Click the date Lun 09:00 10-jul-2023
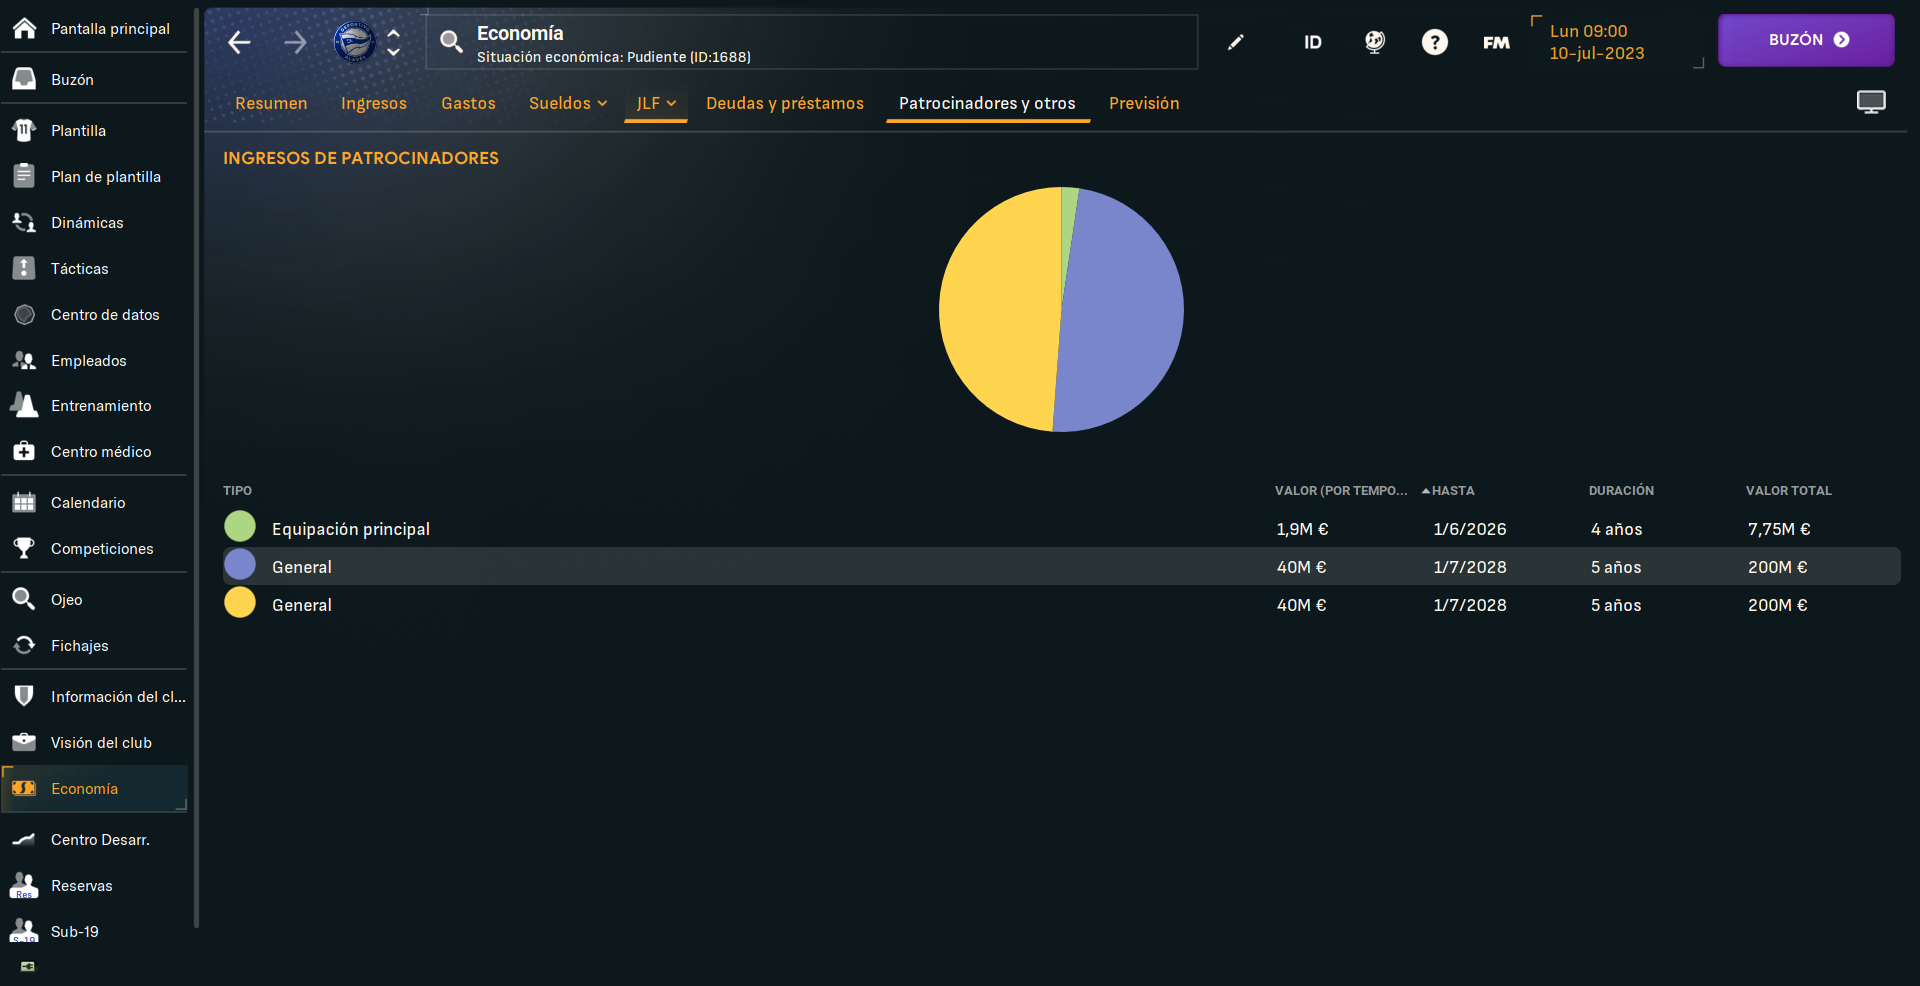1920x986 pixels. pyautogui.click(x=1597, y=42)
